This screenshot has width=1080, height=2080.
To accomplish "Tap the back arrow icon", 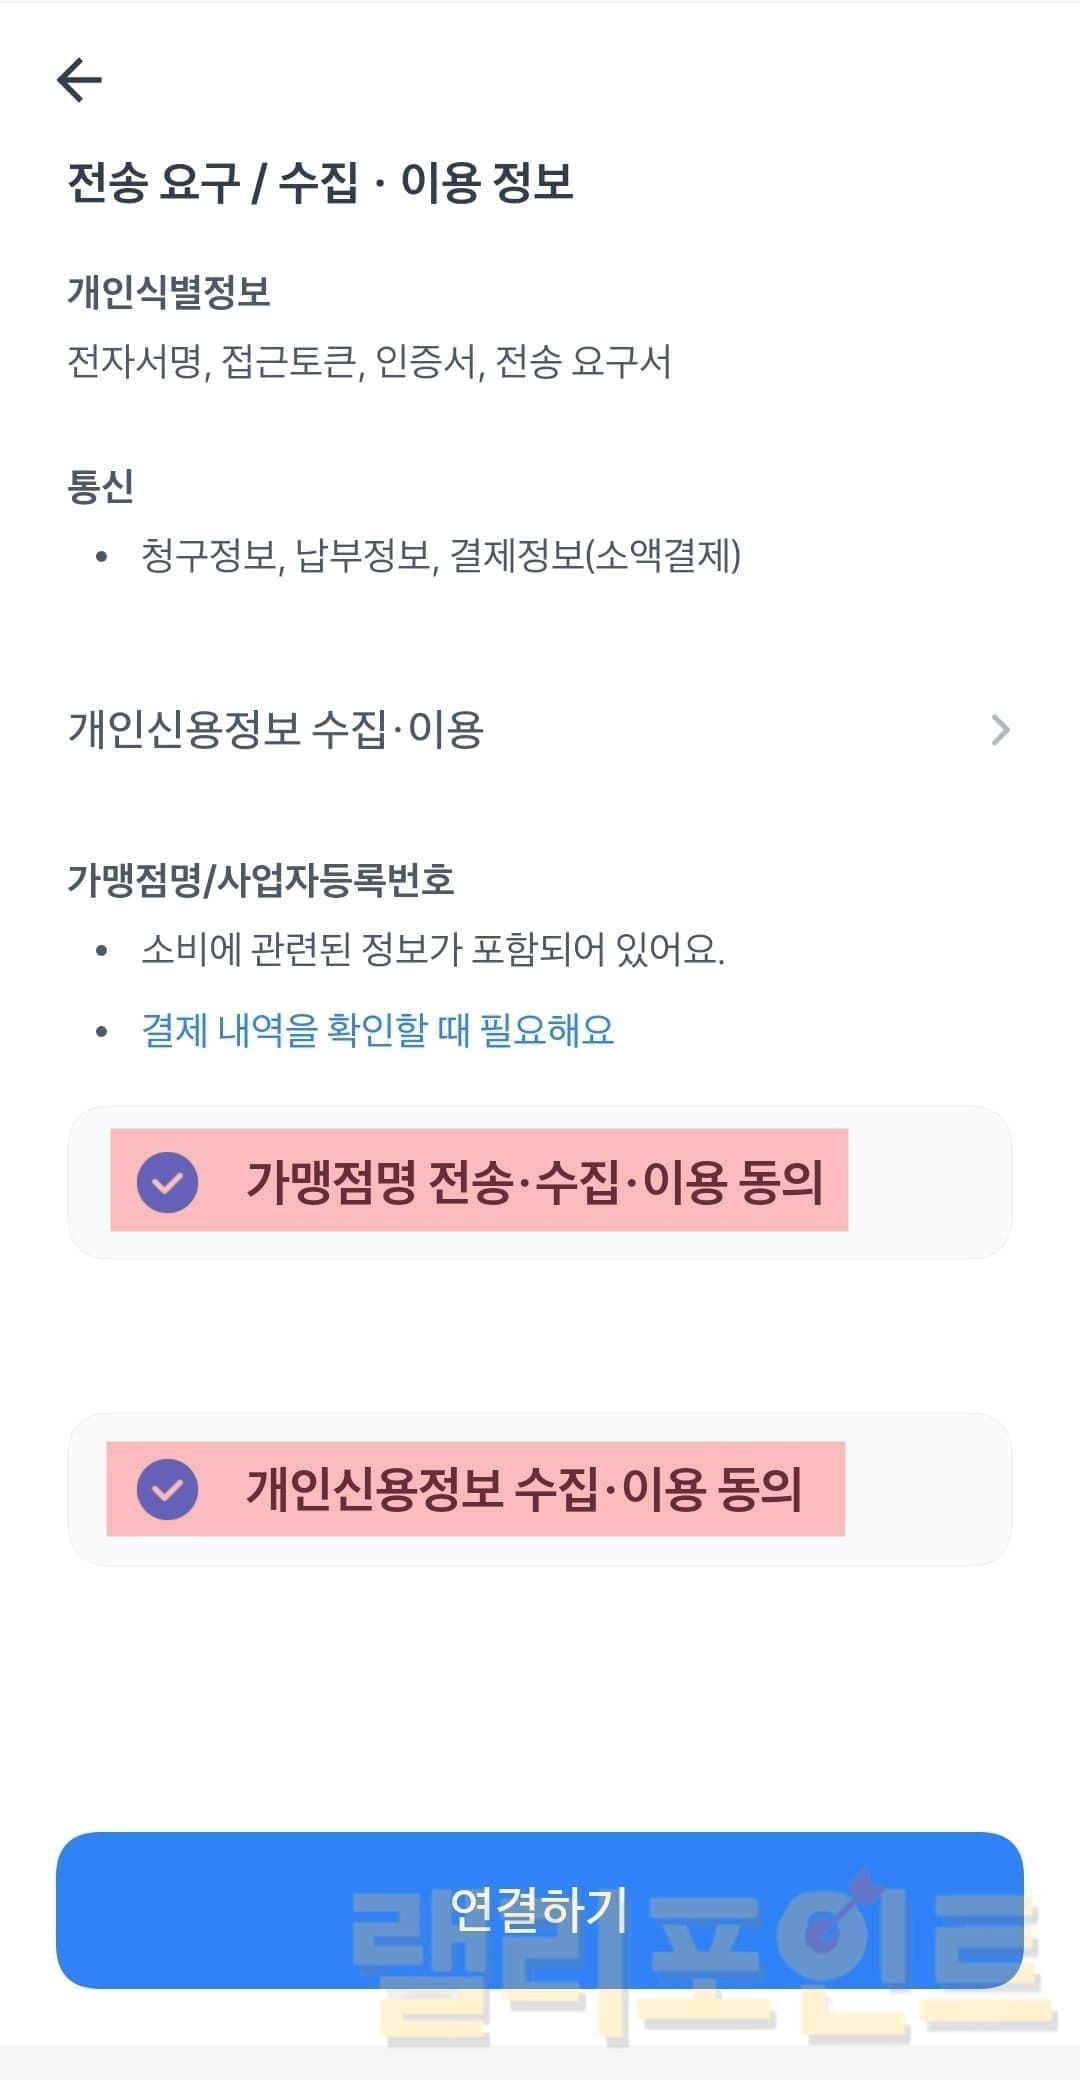I will [80, 80].
